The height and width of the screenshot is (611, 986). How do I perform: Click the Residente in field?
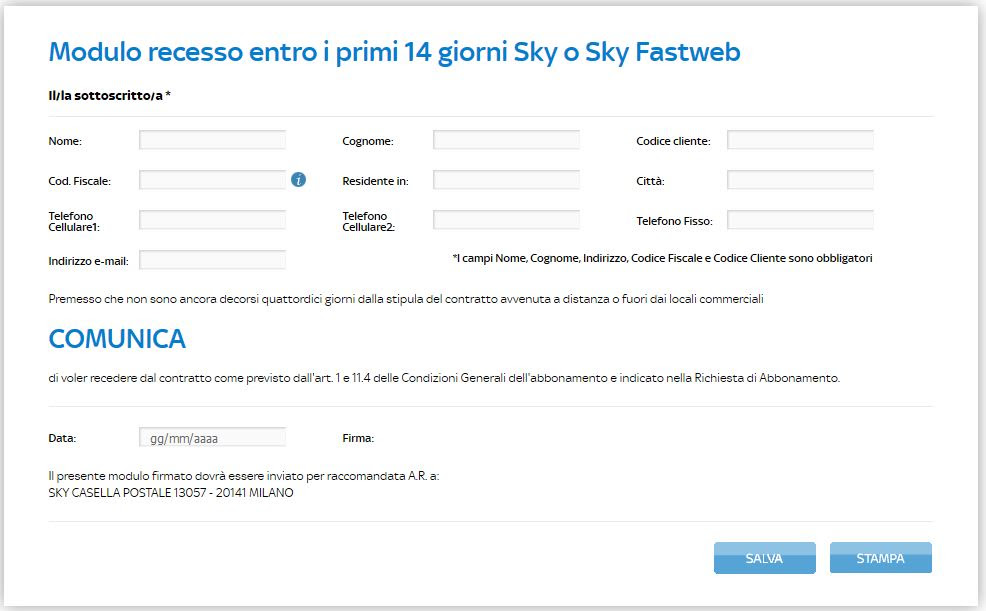pos(505,179)
